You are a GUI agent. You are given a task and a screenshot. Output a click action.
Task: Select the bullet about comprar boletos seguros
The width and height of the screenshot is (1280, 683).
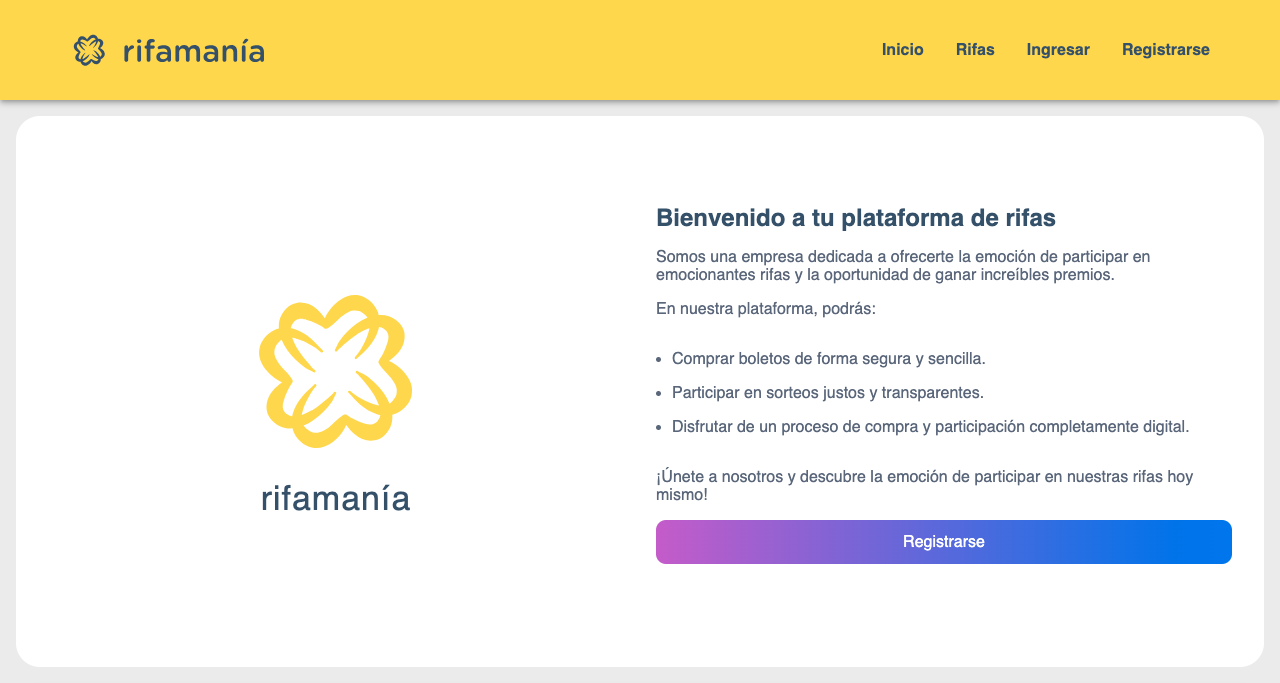[828, 357]
